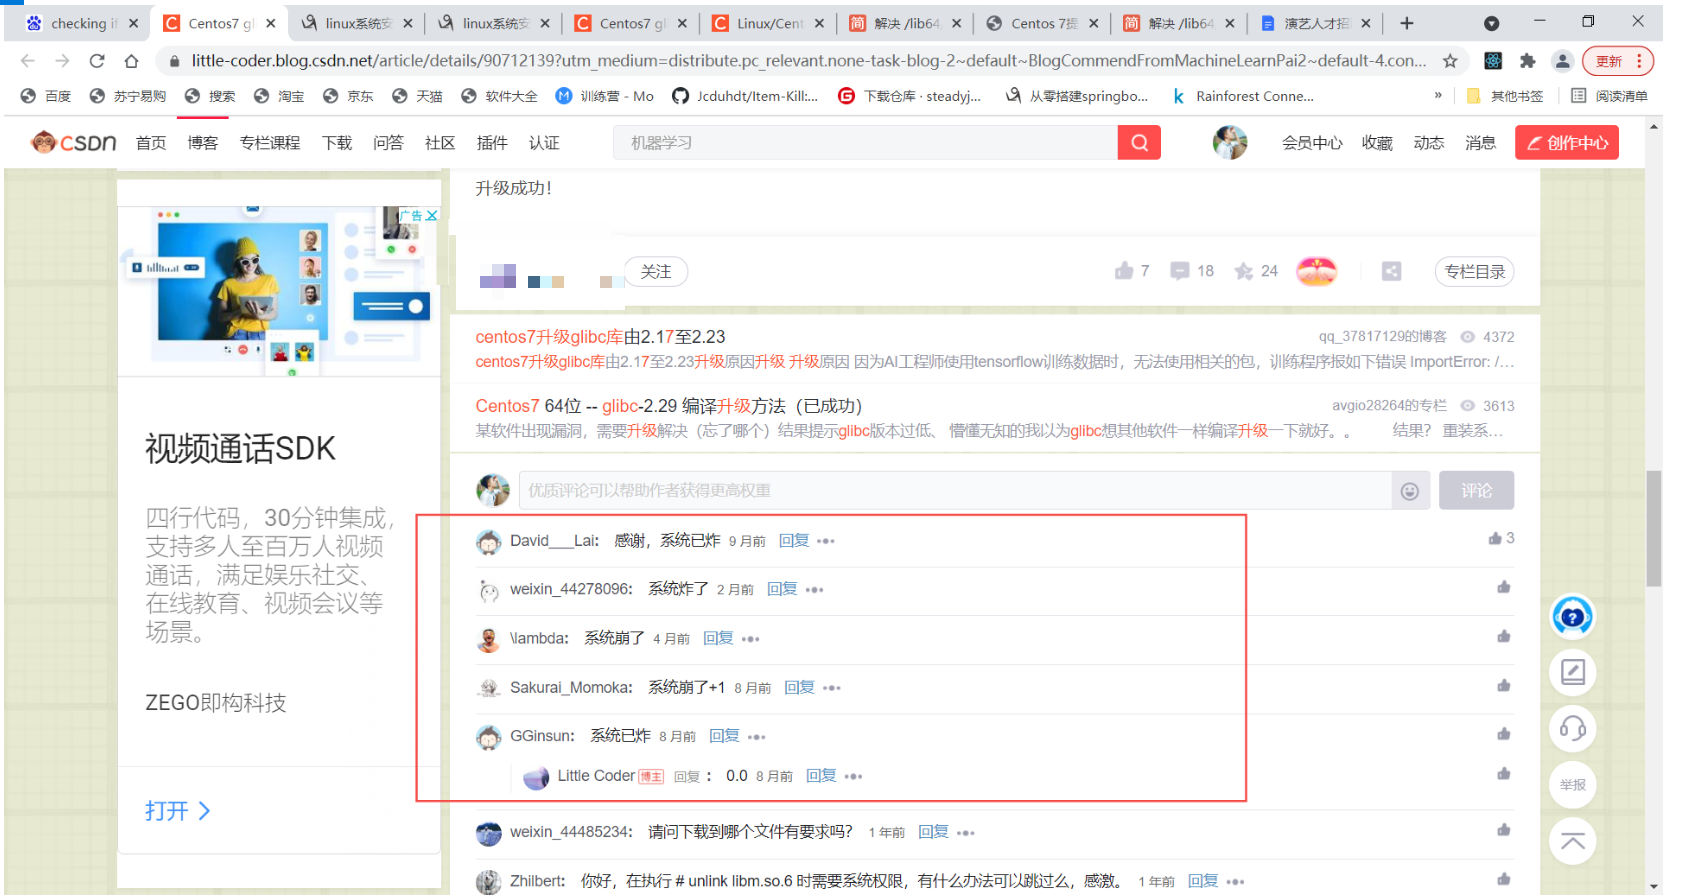Open 博客 in CSDN navigation
Viewport: 1694px width, 895px height.
[x=202, y=143]
